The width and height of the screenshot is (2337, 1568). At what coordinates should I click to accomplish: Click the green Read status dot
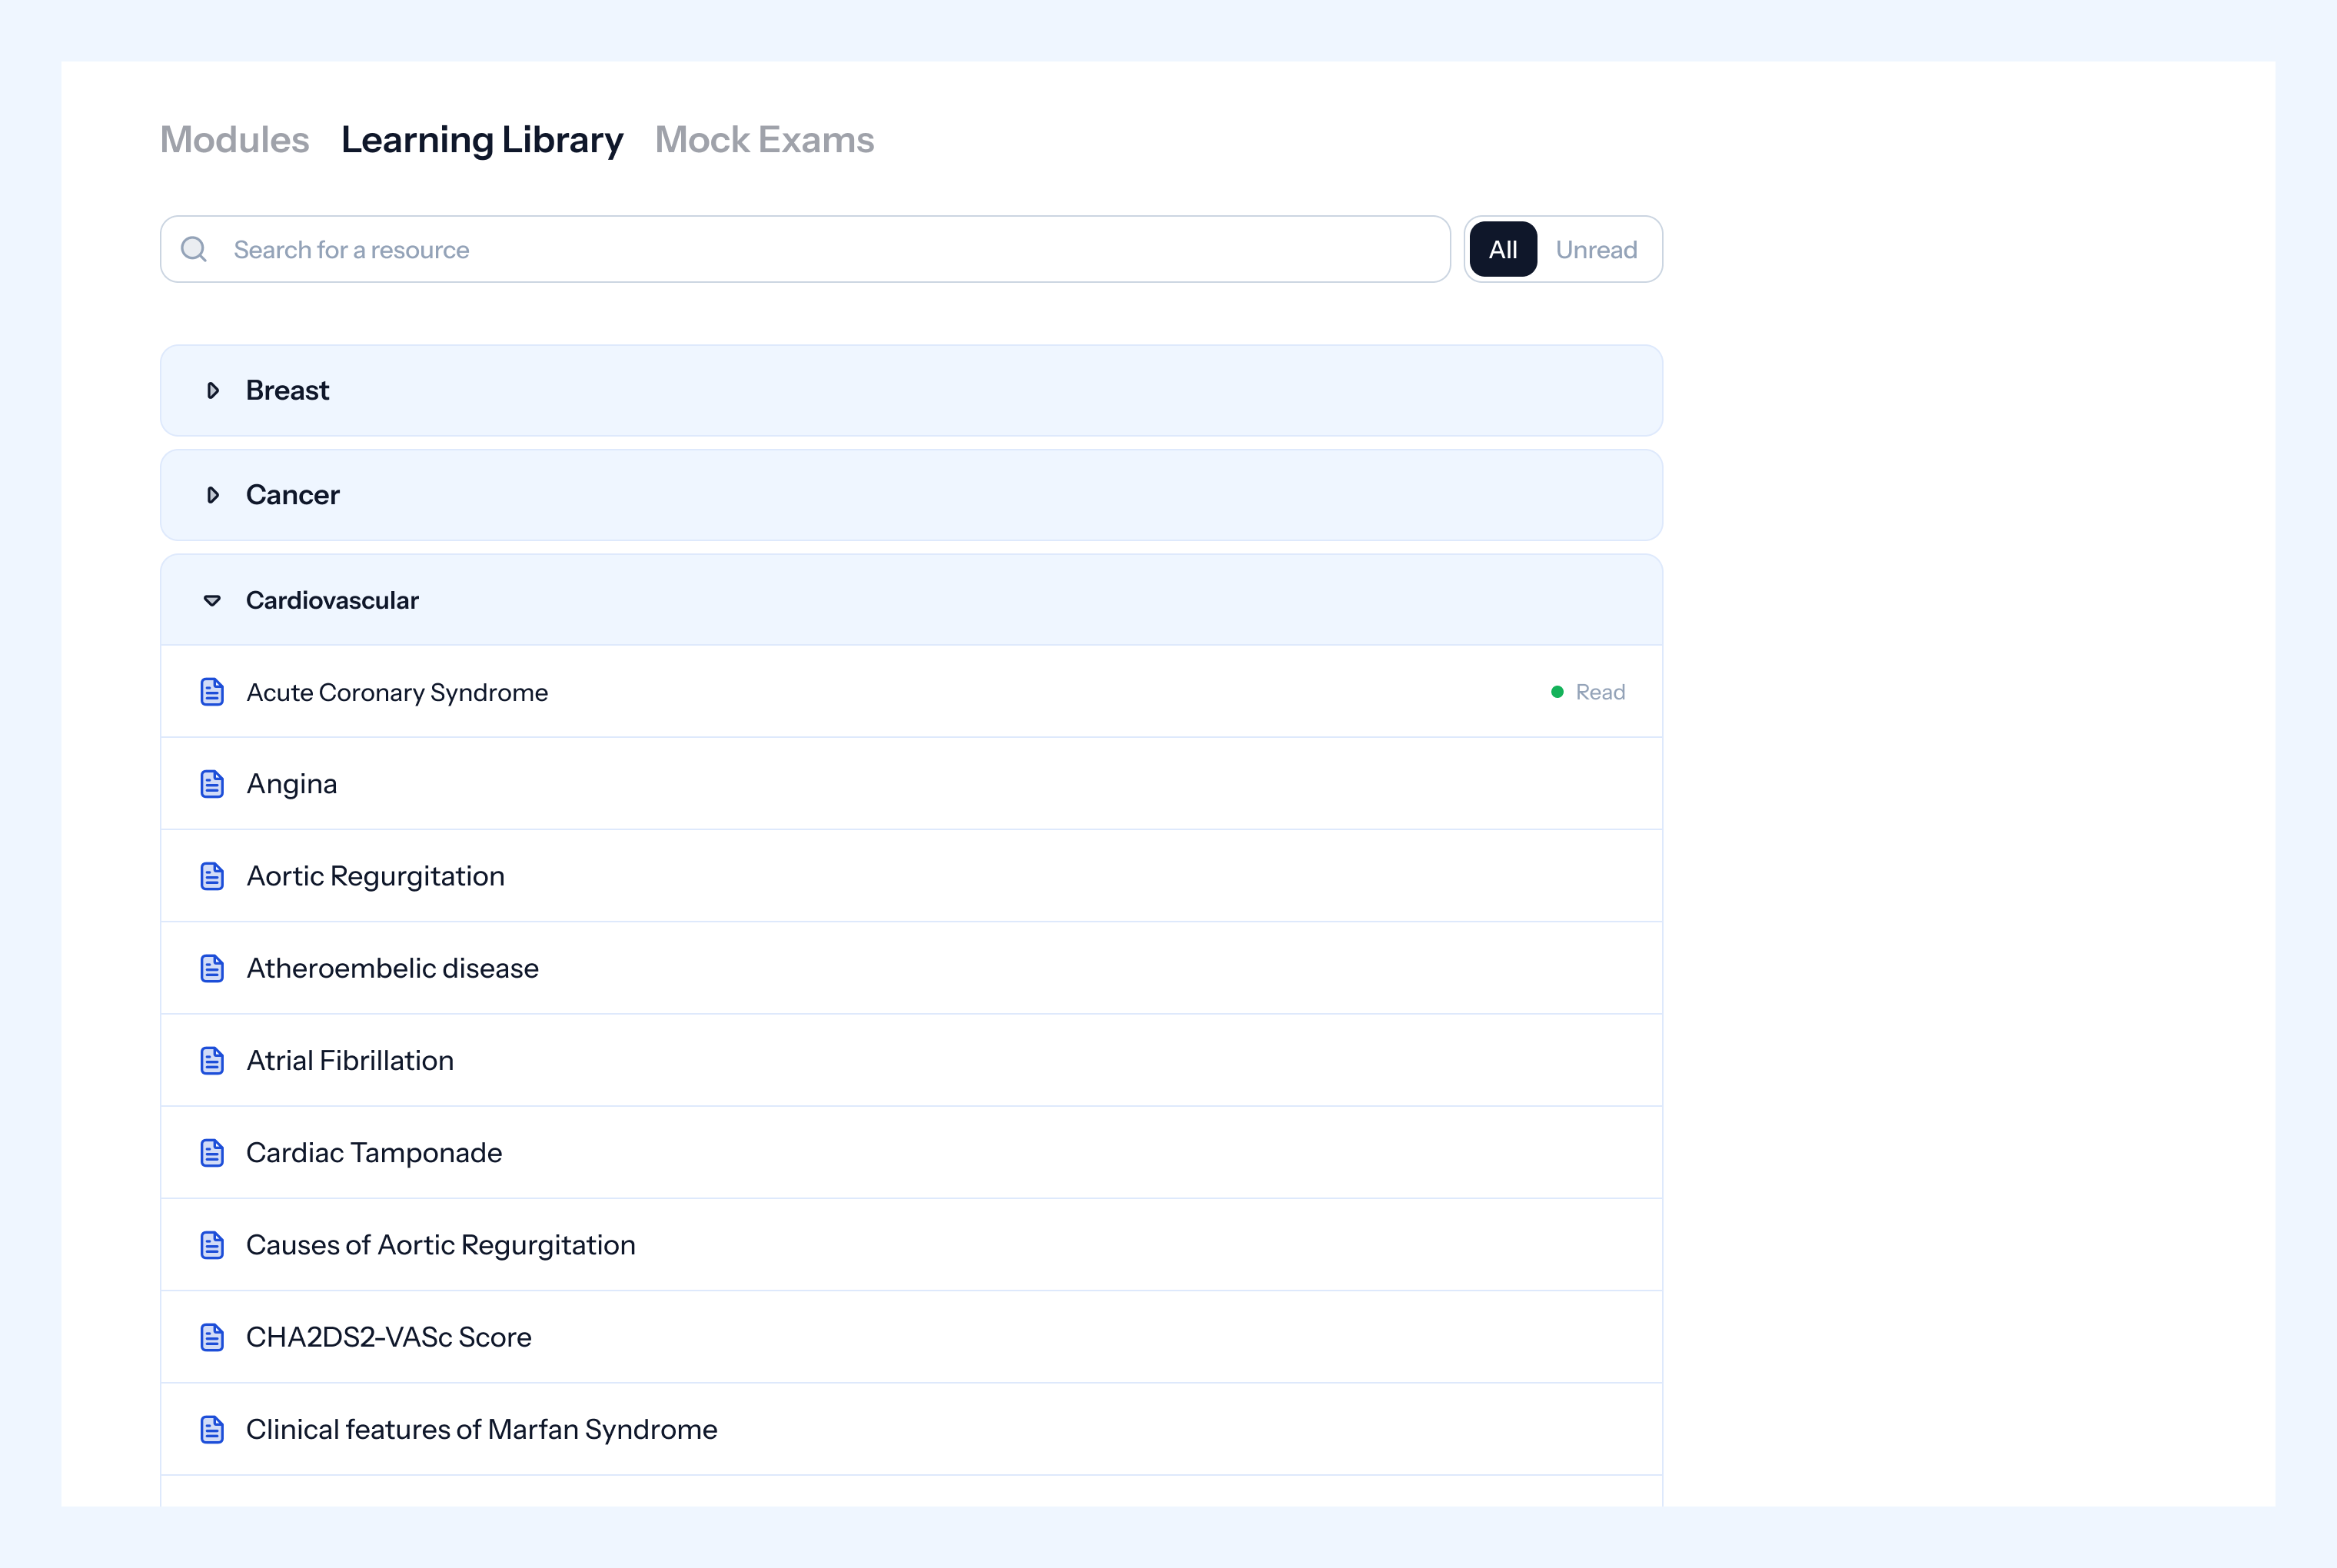(1557, 692)
